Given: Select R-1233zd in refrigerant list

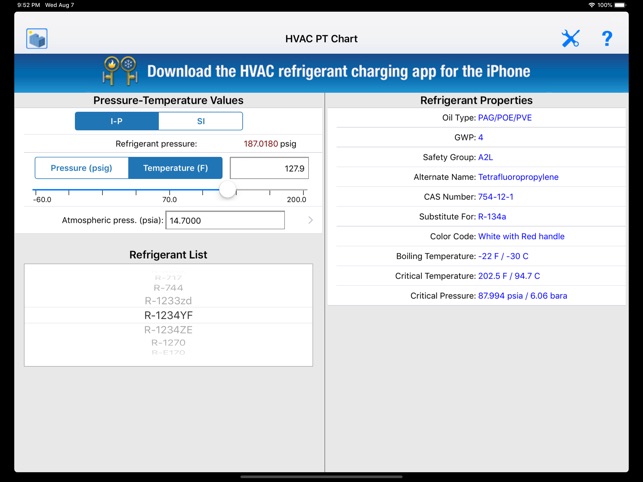Looking at the screenshot, I should click(168, 301).
